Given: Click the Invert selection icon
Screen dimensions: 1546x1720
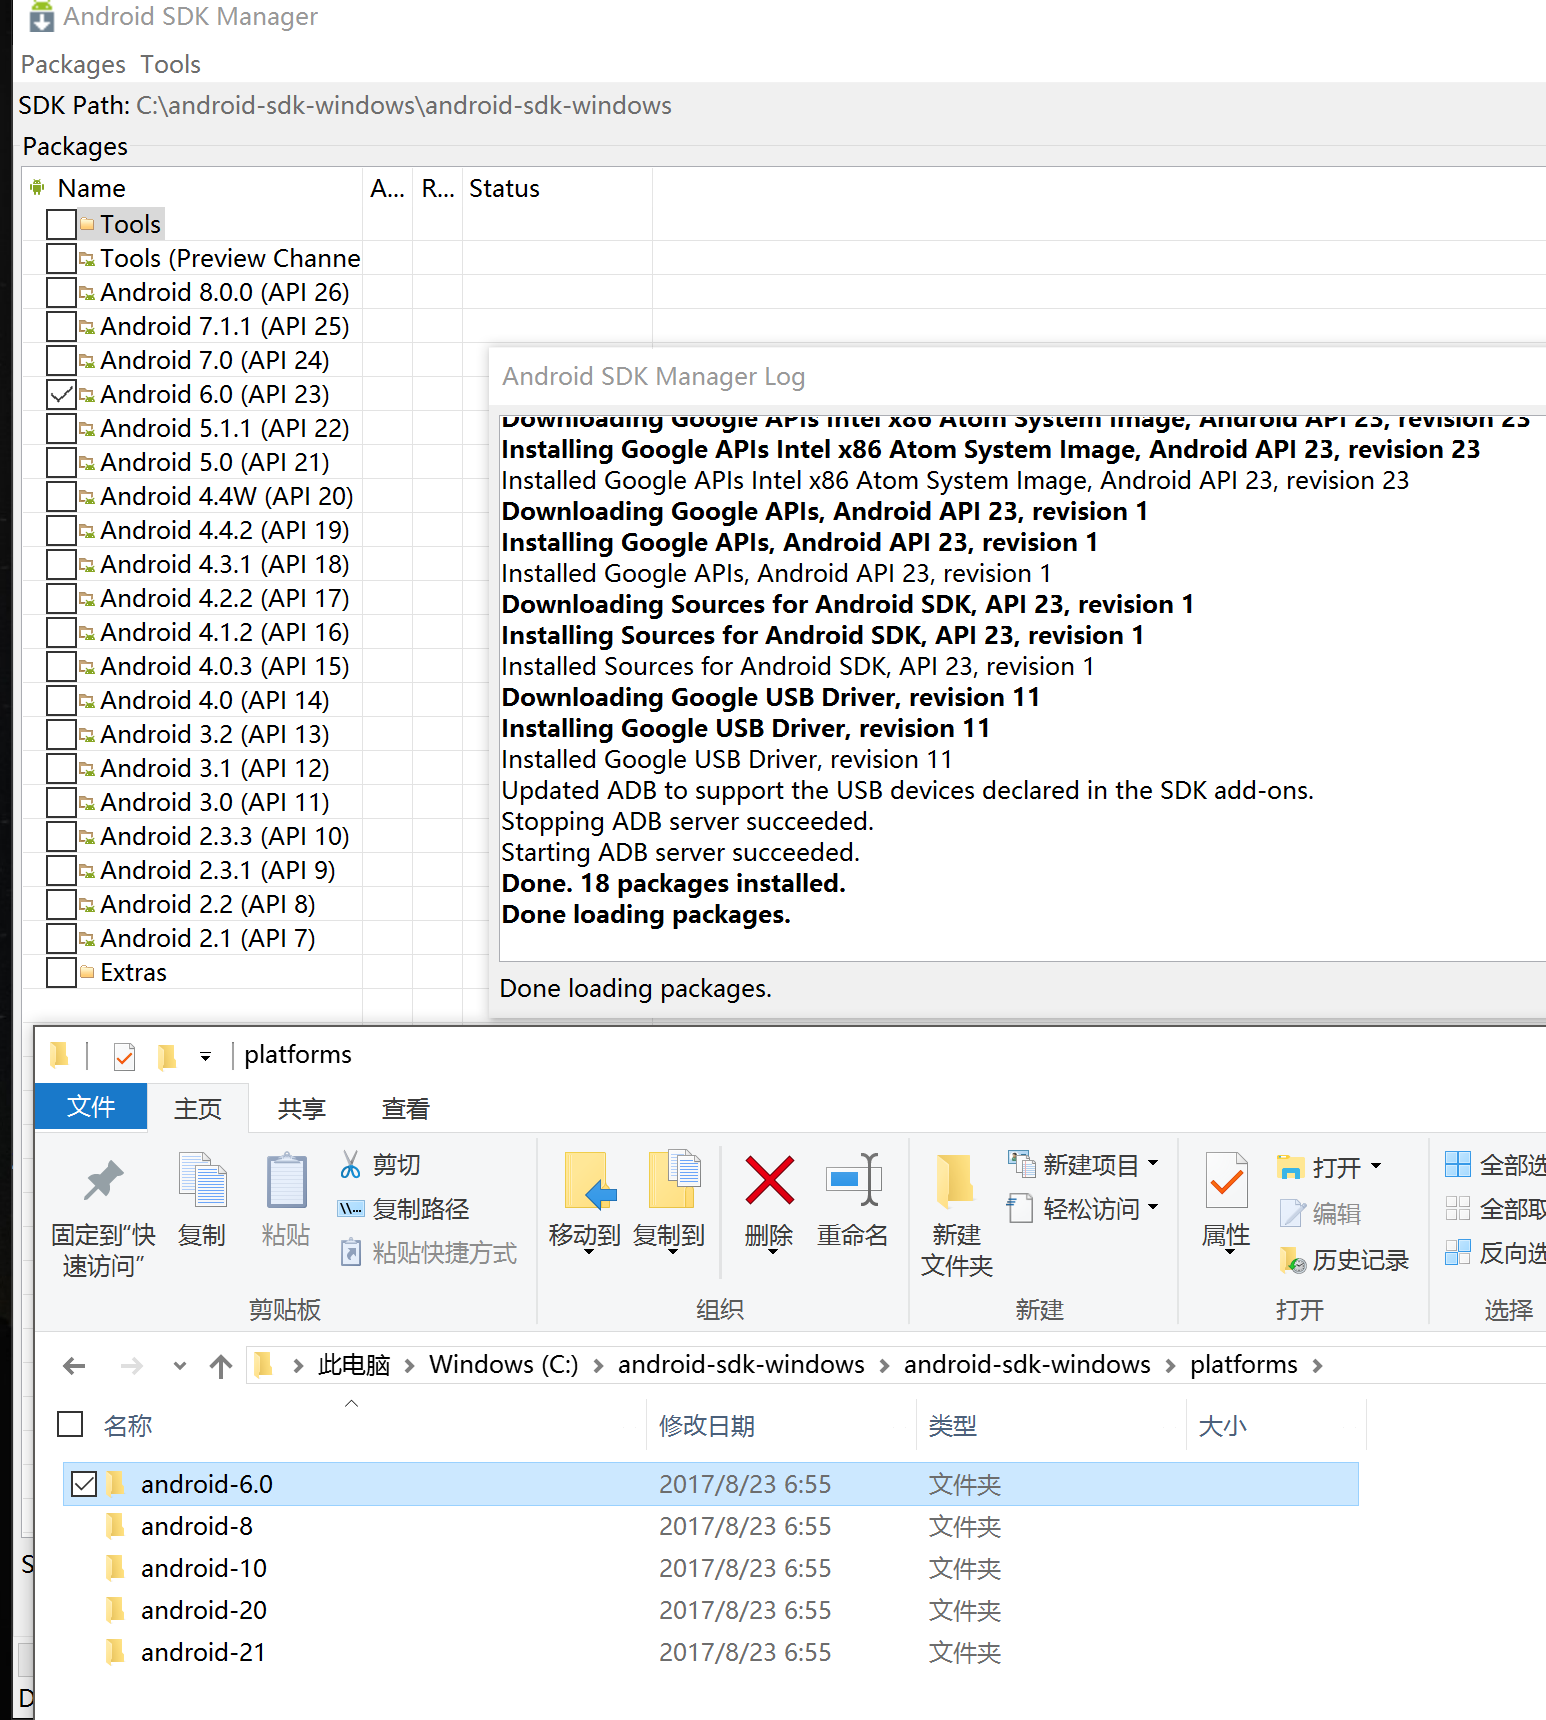Looking at the screenshot, I should (x=1458, y=1252).
